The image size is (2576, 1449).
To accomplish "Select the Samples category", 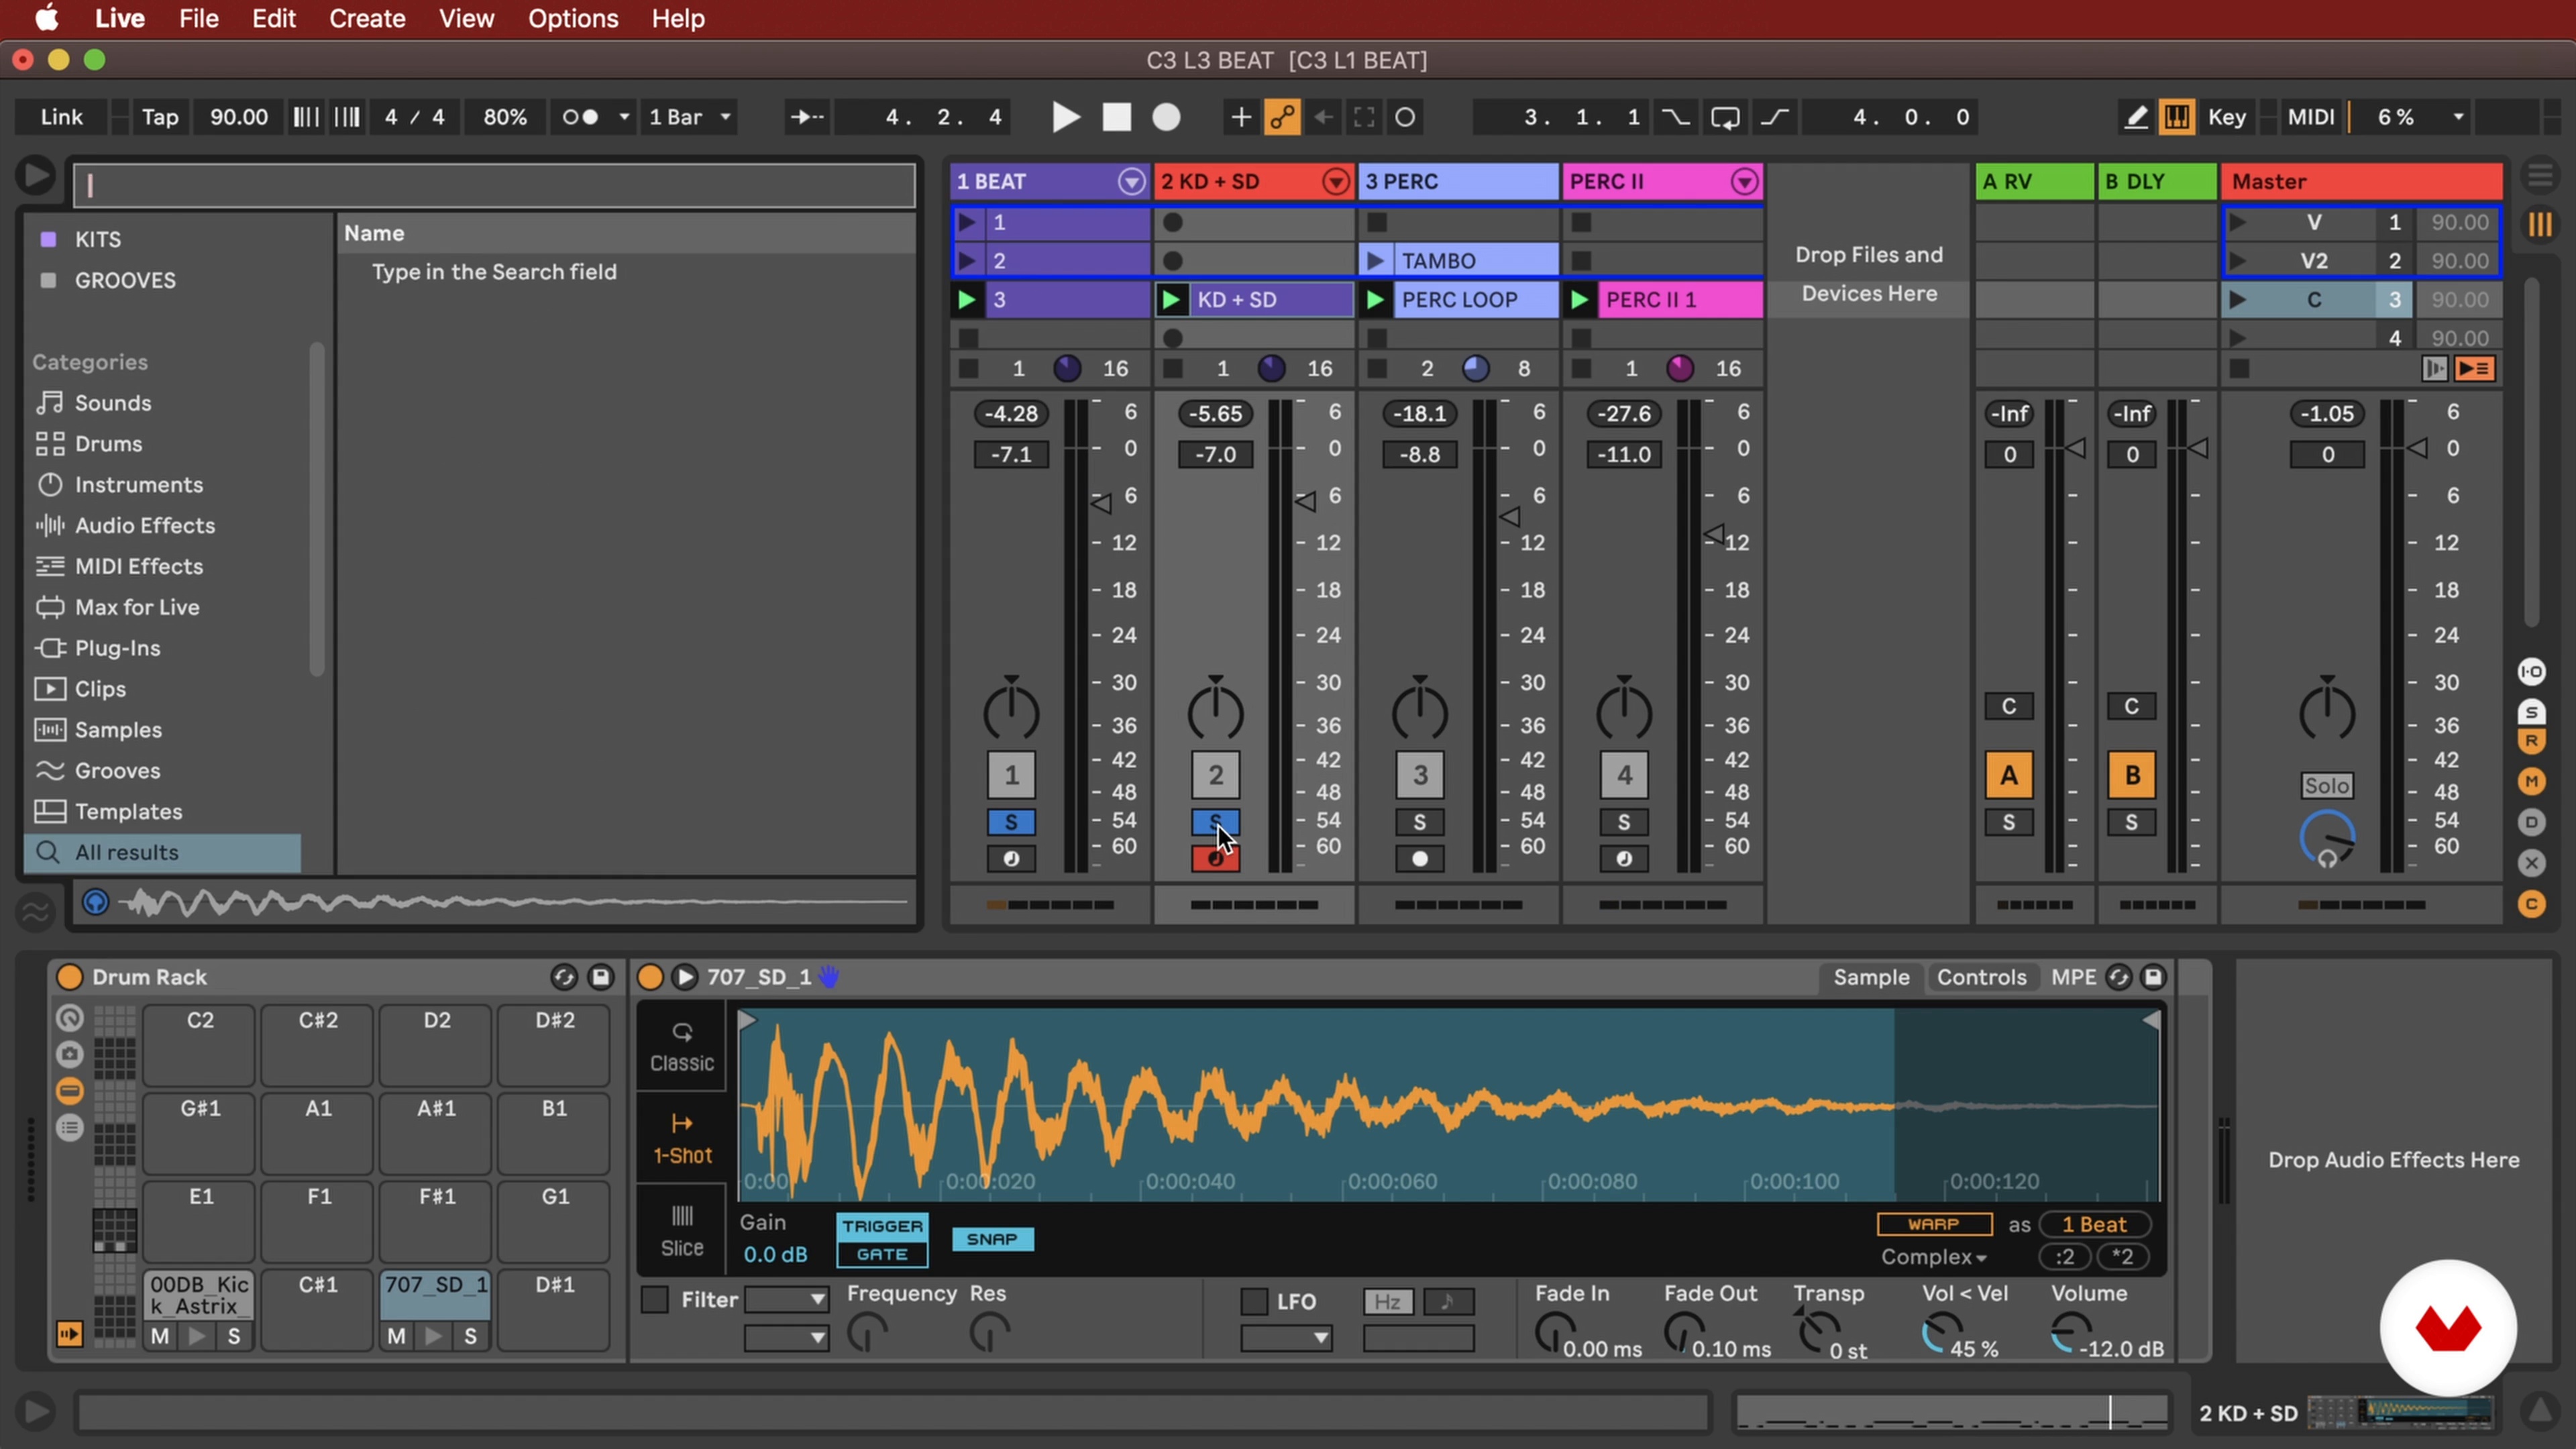I will click(118, 730).
